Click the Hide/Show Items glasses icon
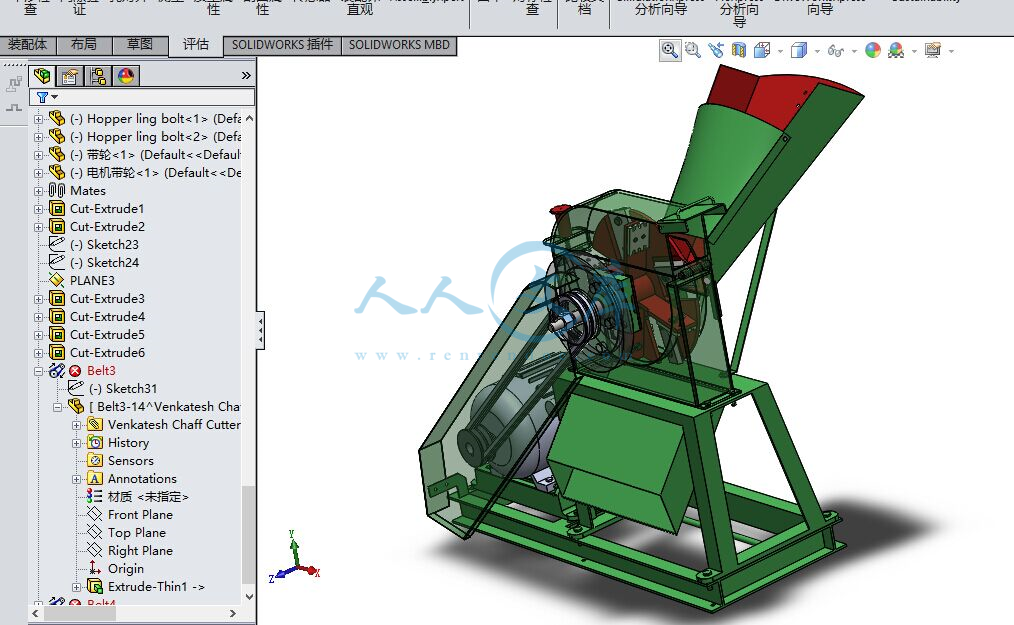The image size is (1014, 625). [x=836, y=50]
